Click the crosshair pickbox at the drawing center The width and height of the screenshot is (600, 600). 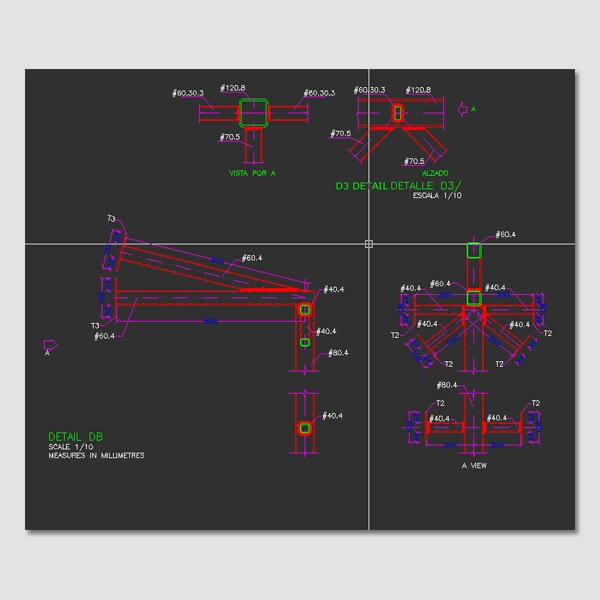tap(369, 244)
